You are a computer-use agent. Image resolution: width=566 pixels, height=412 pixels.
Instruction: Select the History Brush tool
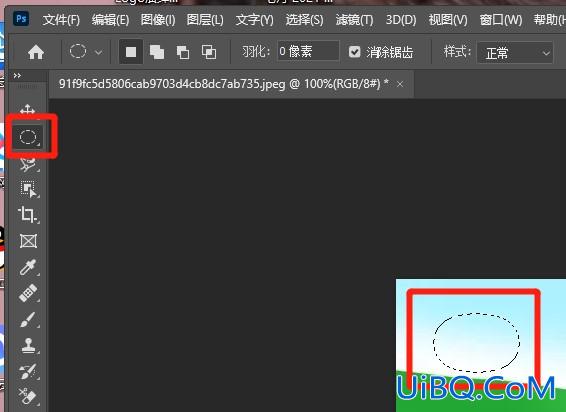[28, 371]
